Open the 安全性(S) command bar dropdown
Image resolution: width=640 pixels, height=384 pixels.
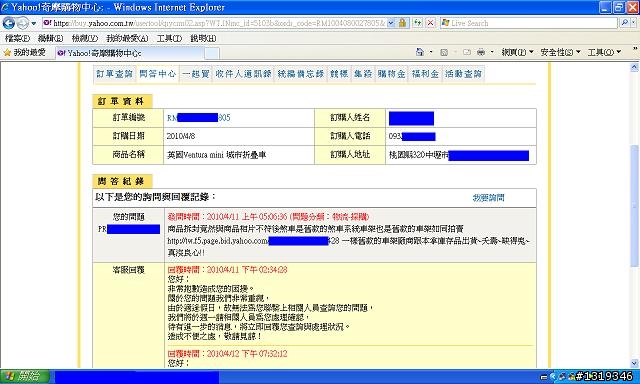[560, 52]
